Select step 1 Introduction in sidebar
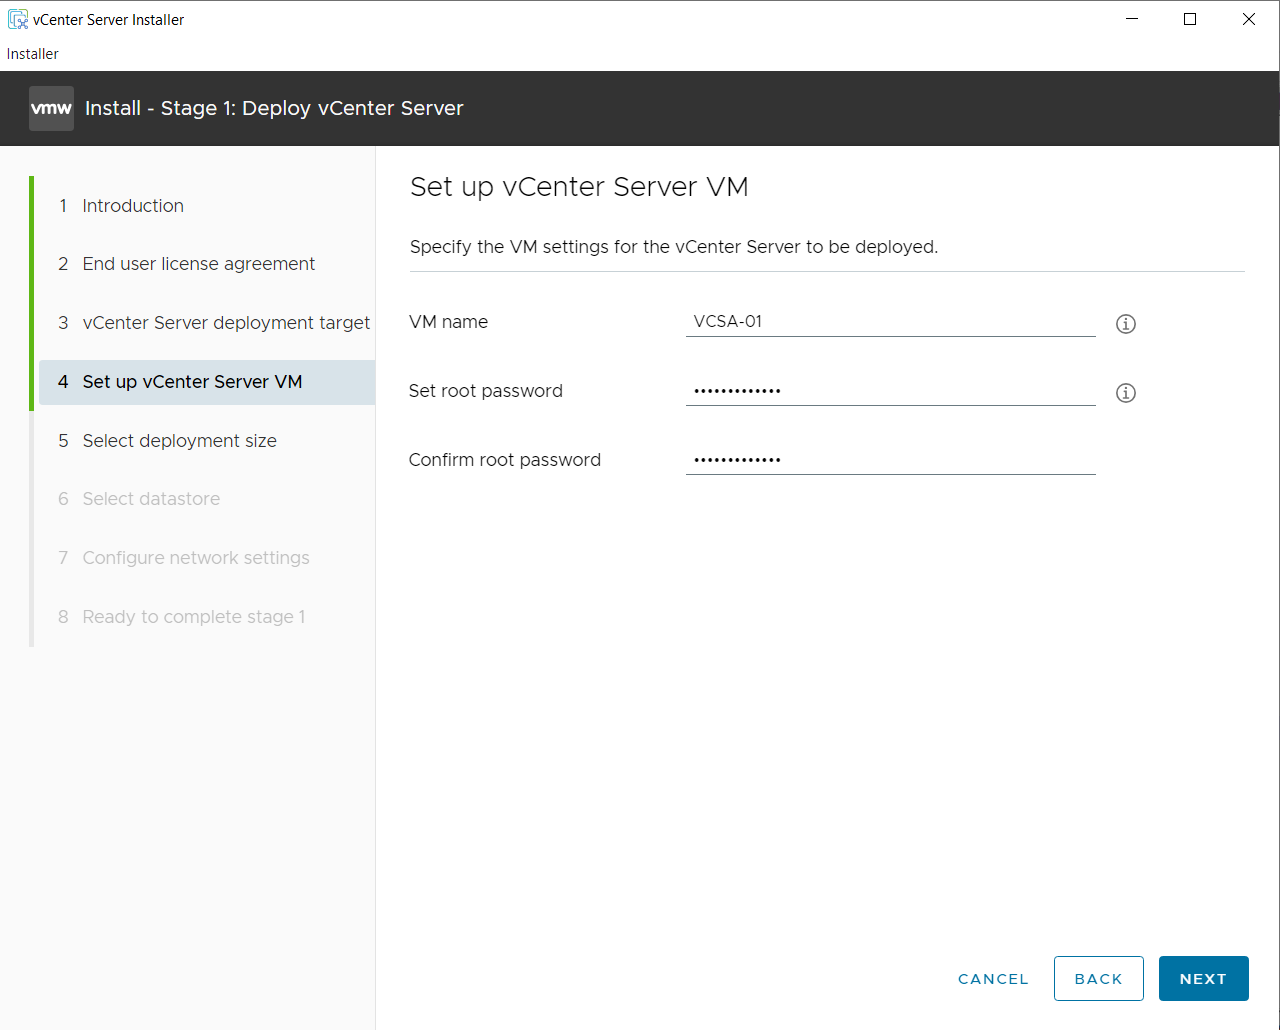Viewport: 1280px width, 1030px height. [132, 205]
